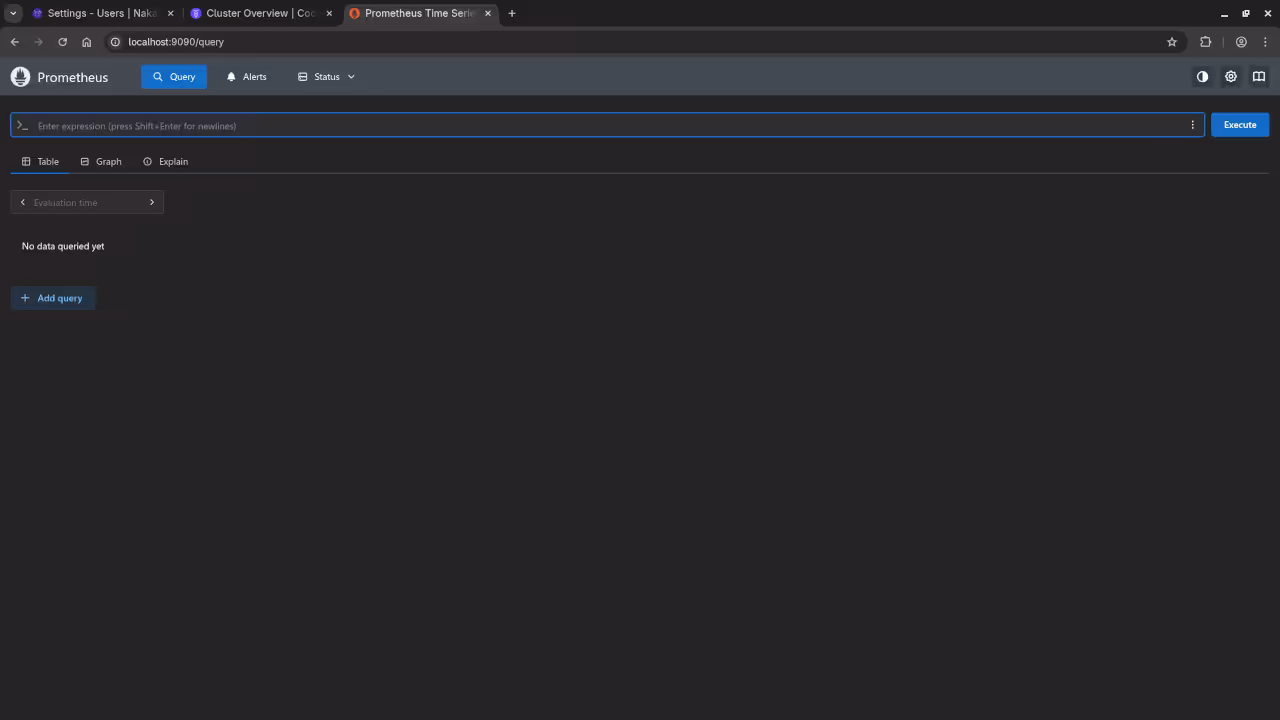Step back using the Evaluation time left arrow
The image size is (1280, 720).
pos(22,202)
